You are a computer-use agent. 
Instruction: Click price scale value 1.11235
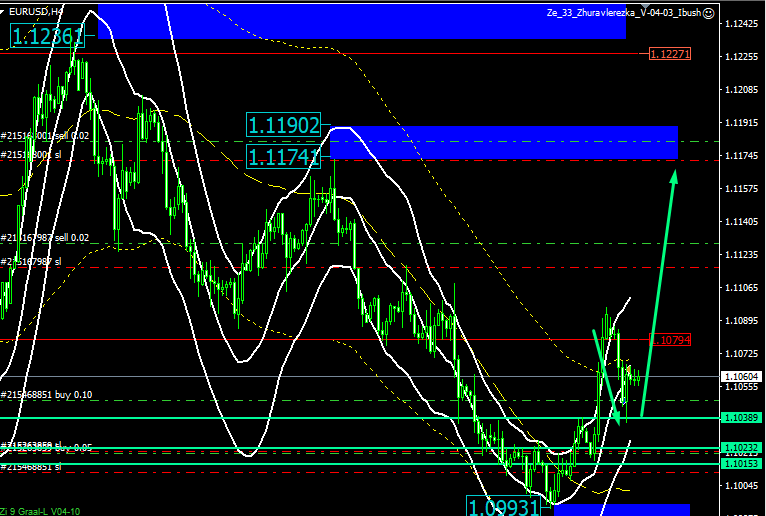(x=742, y=255)
